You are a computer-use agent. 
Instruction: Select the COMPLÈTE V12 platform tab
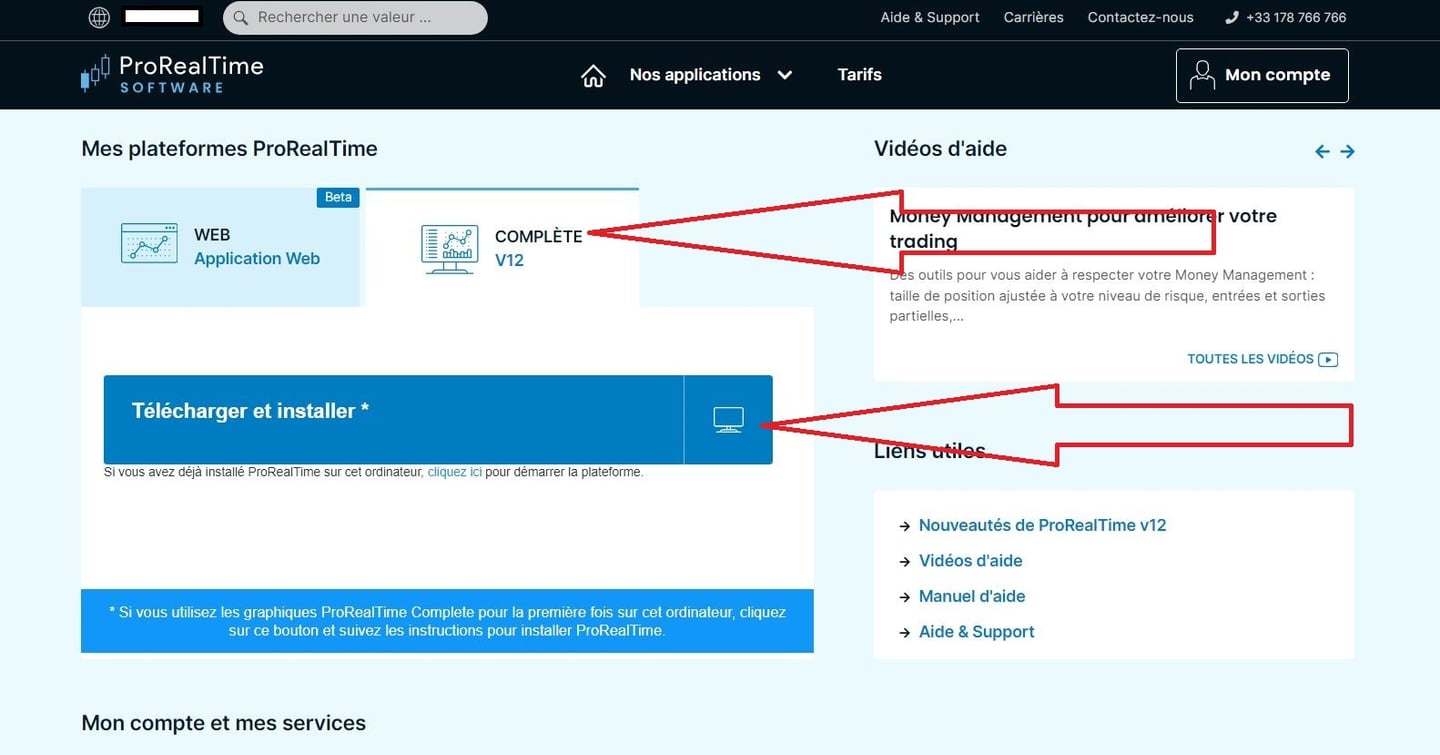pyautogui.click(x=502, y=248)
